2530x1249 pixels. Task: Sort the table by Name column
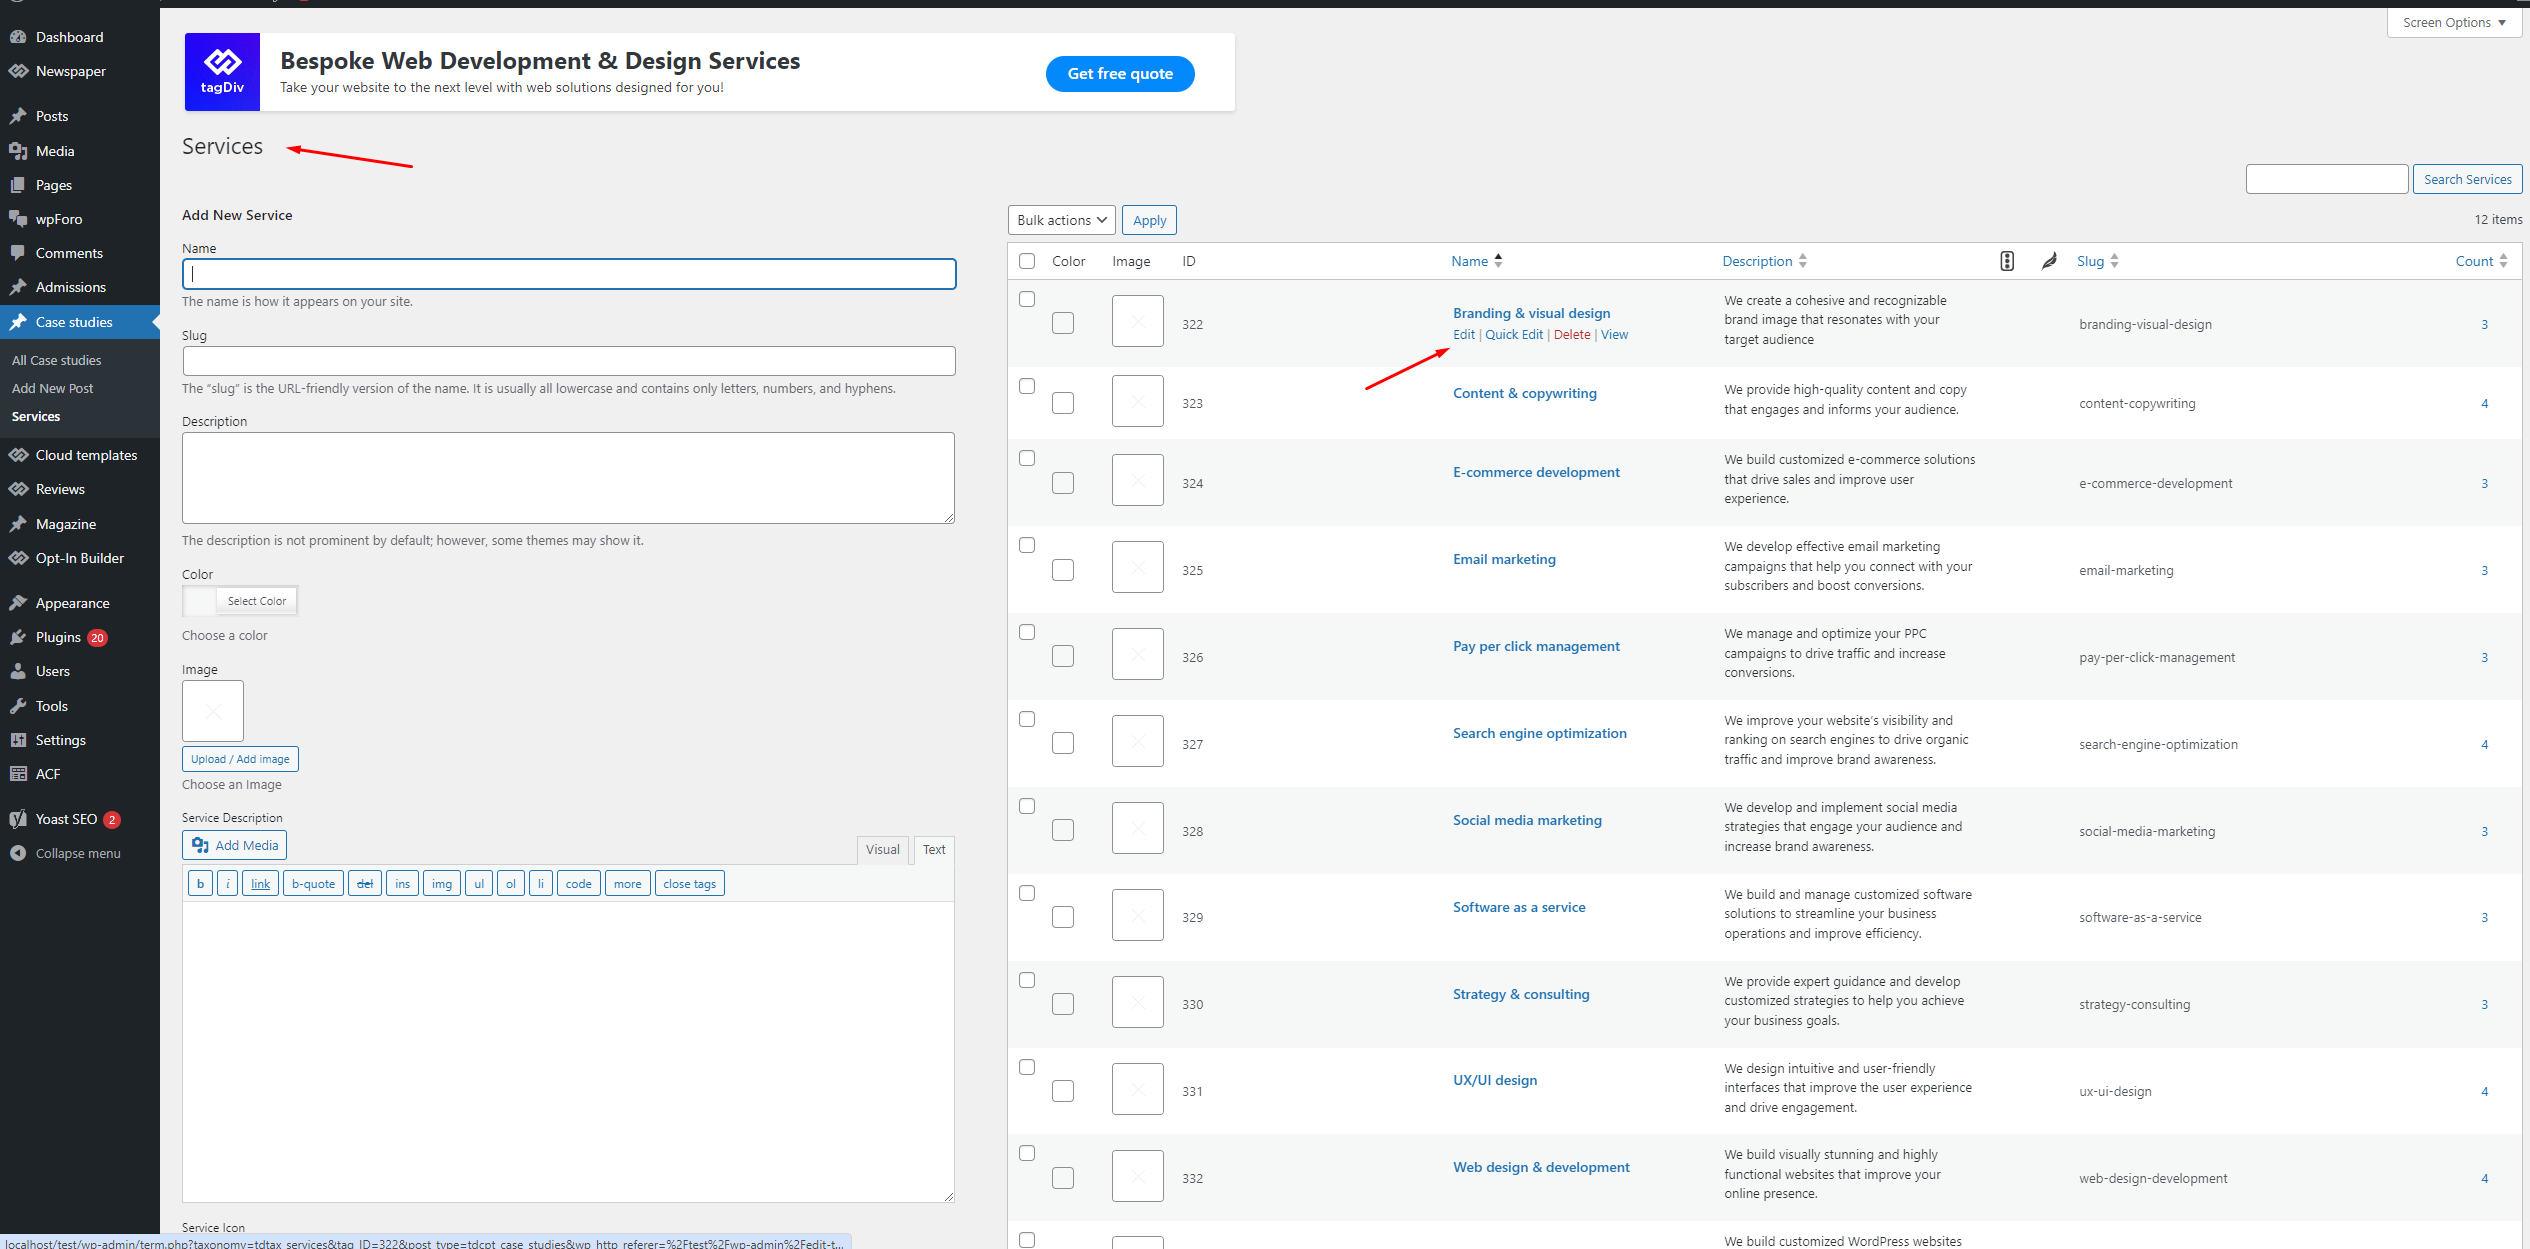pyautogui.click(x=1477, y=261)
